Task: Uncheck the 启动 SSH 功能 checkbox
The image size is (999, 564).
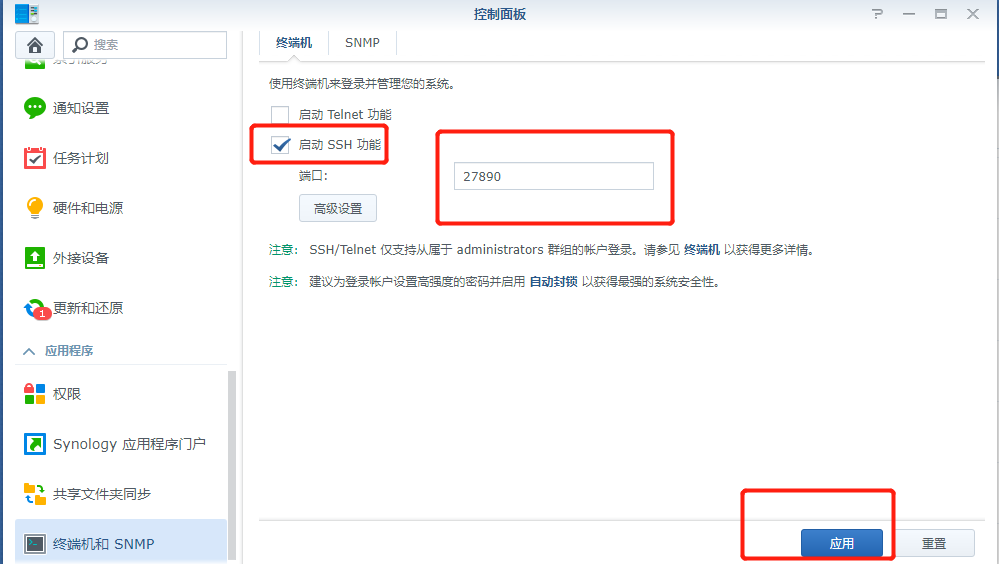Action: click(280, 145)
